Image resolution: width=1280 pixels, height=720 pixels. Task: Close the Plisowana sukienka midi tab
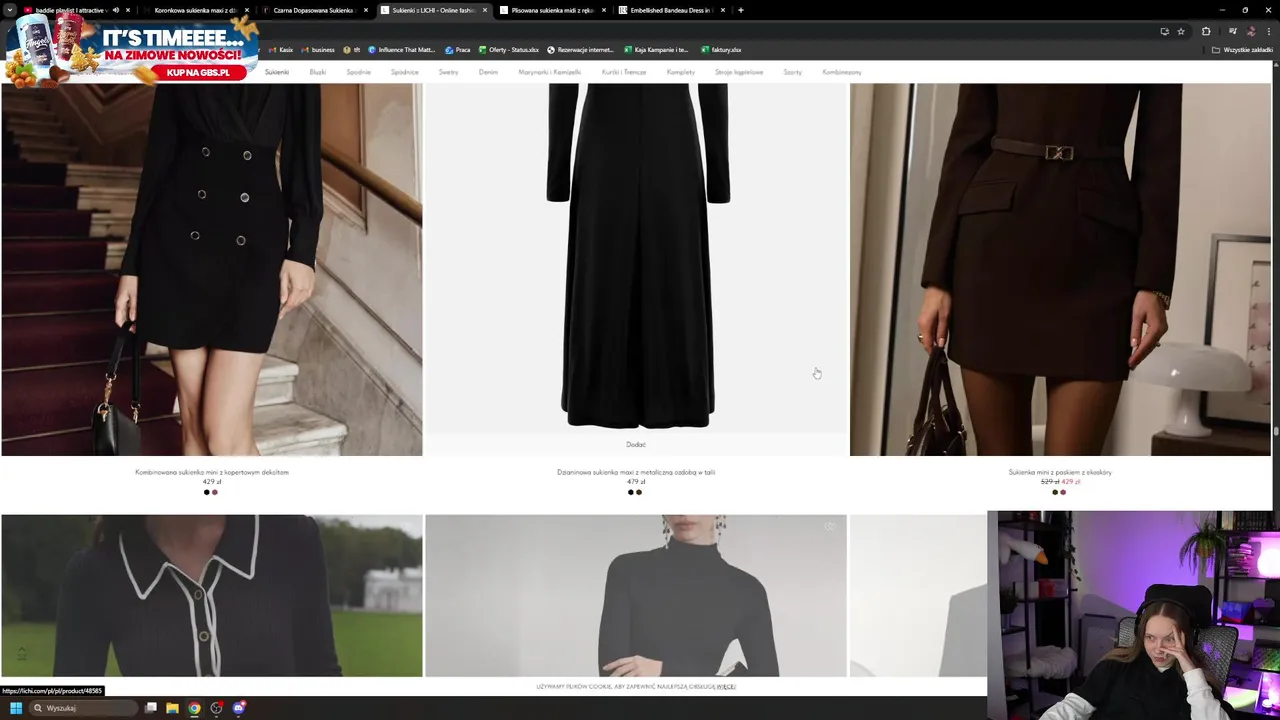click(x=604, y=10)
